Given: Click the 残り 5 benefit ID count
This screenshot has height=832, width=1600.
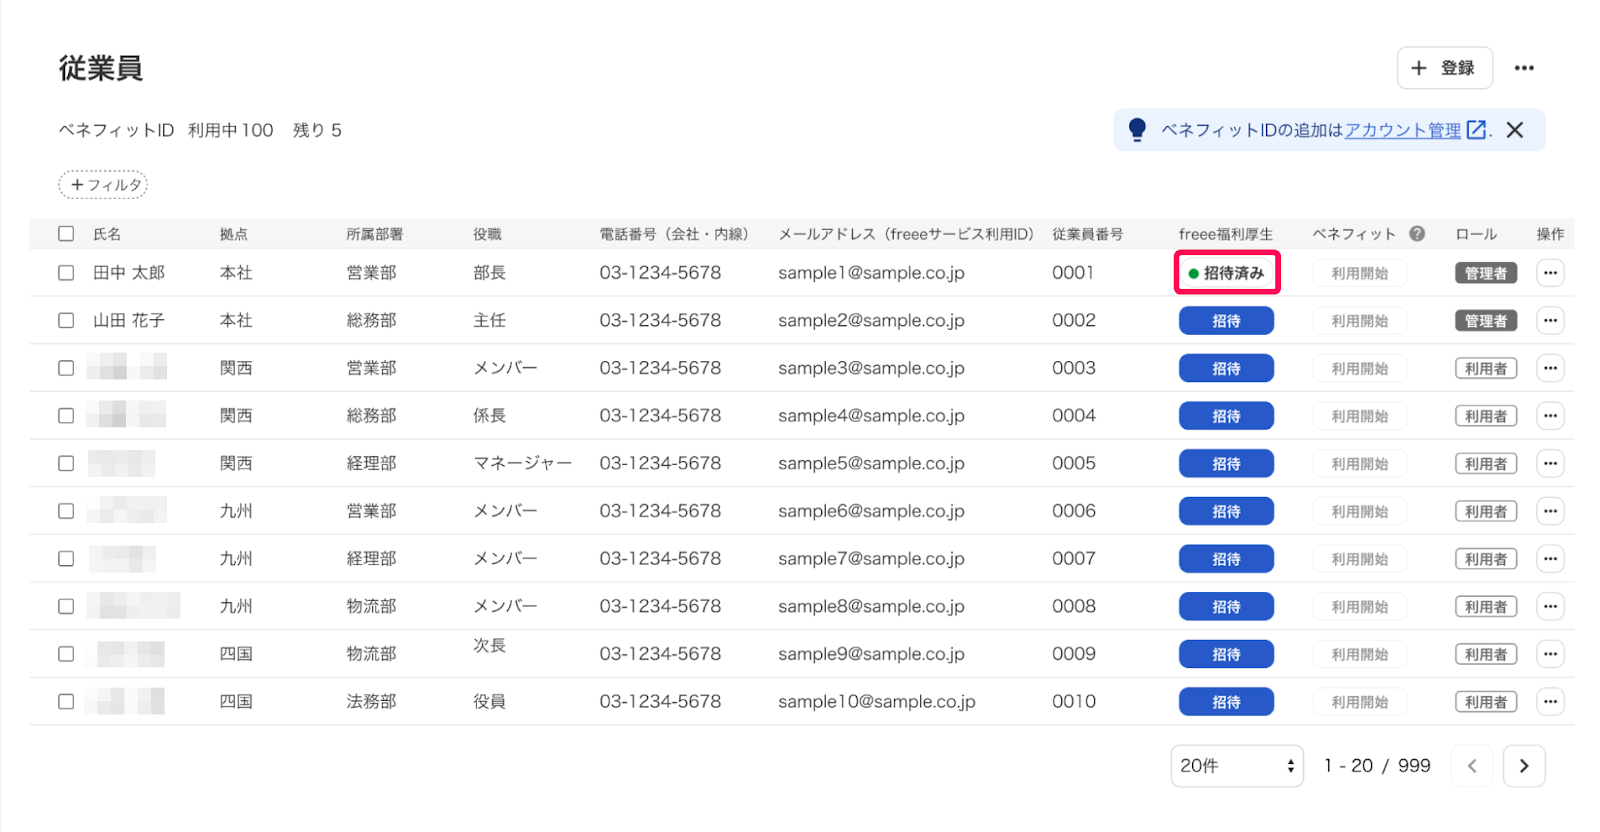Looking at the screenshot, I should point(317,130).
